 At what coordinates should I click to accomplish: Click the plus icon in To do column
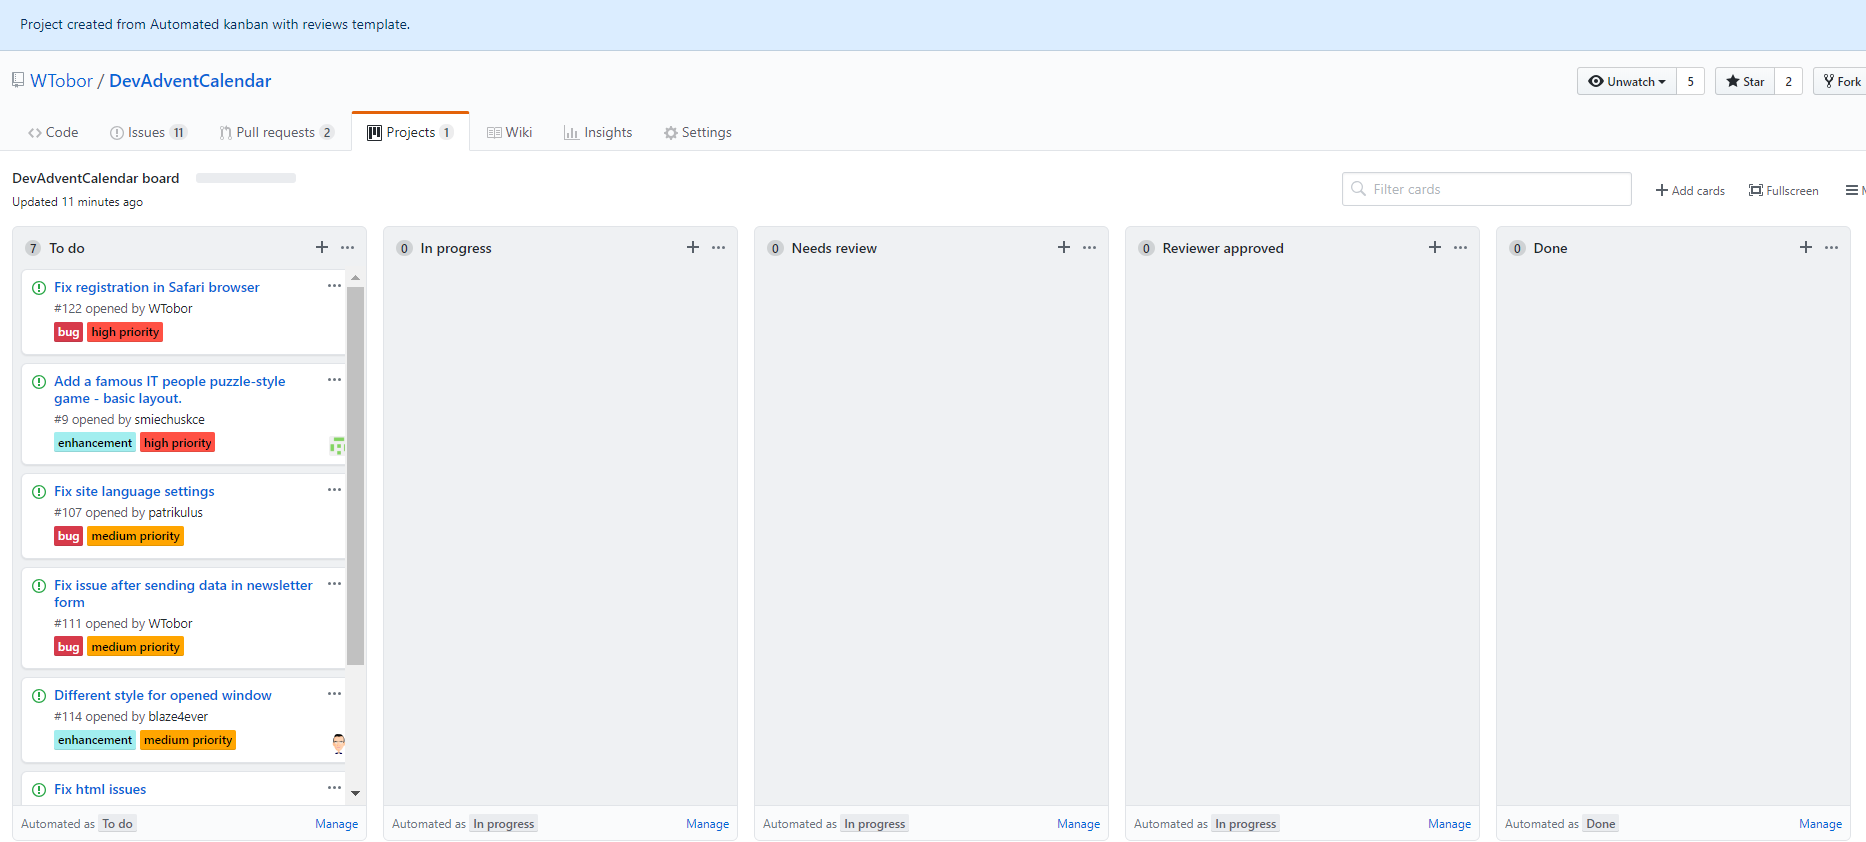[x=322, y=247]
